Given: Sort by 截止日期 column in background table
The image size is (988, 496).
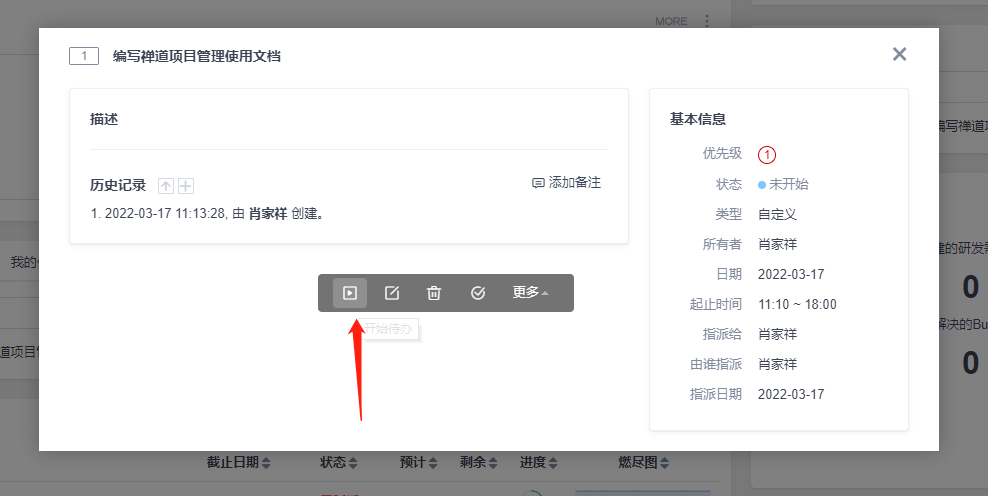Looking at the screenshot, I should 238,463.
